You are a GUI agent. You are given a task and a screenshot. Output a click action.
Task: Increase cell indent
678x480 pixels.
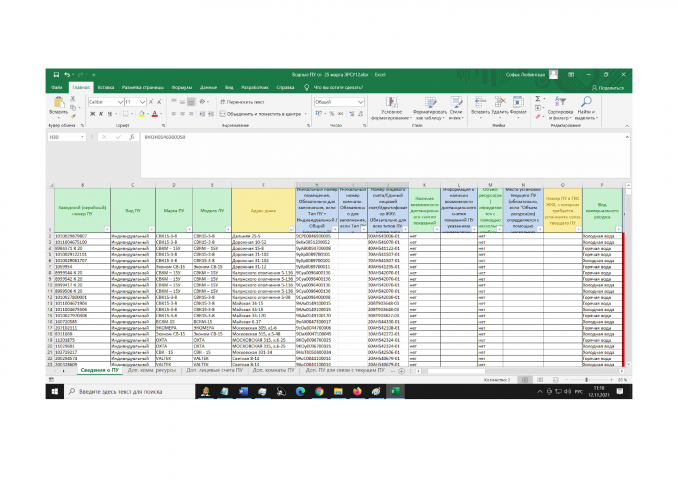click(211, 114)
